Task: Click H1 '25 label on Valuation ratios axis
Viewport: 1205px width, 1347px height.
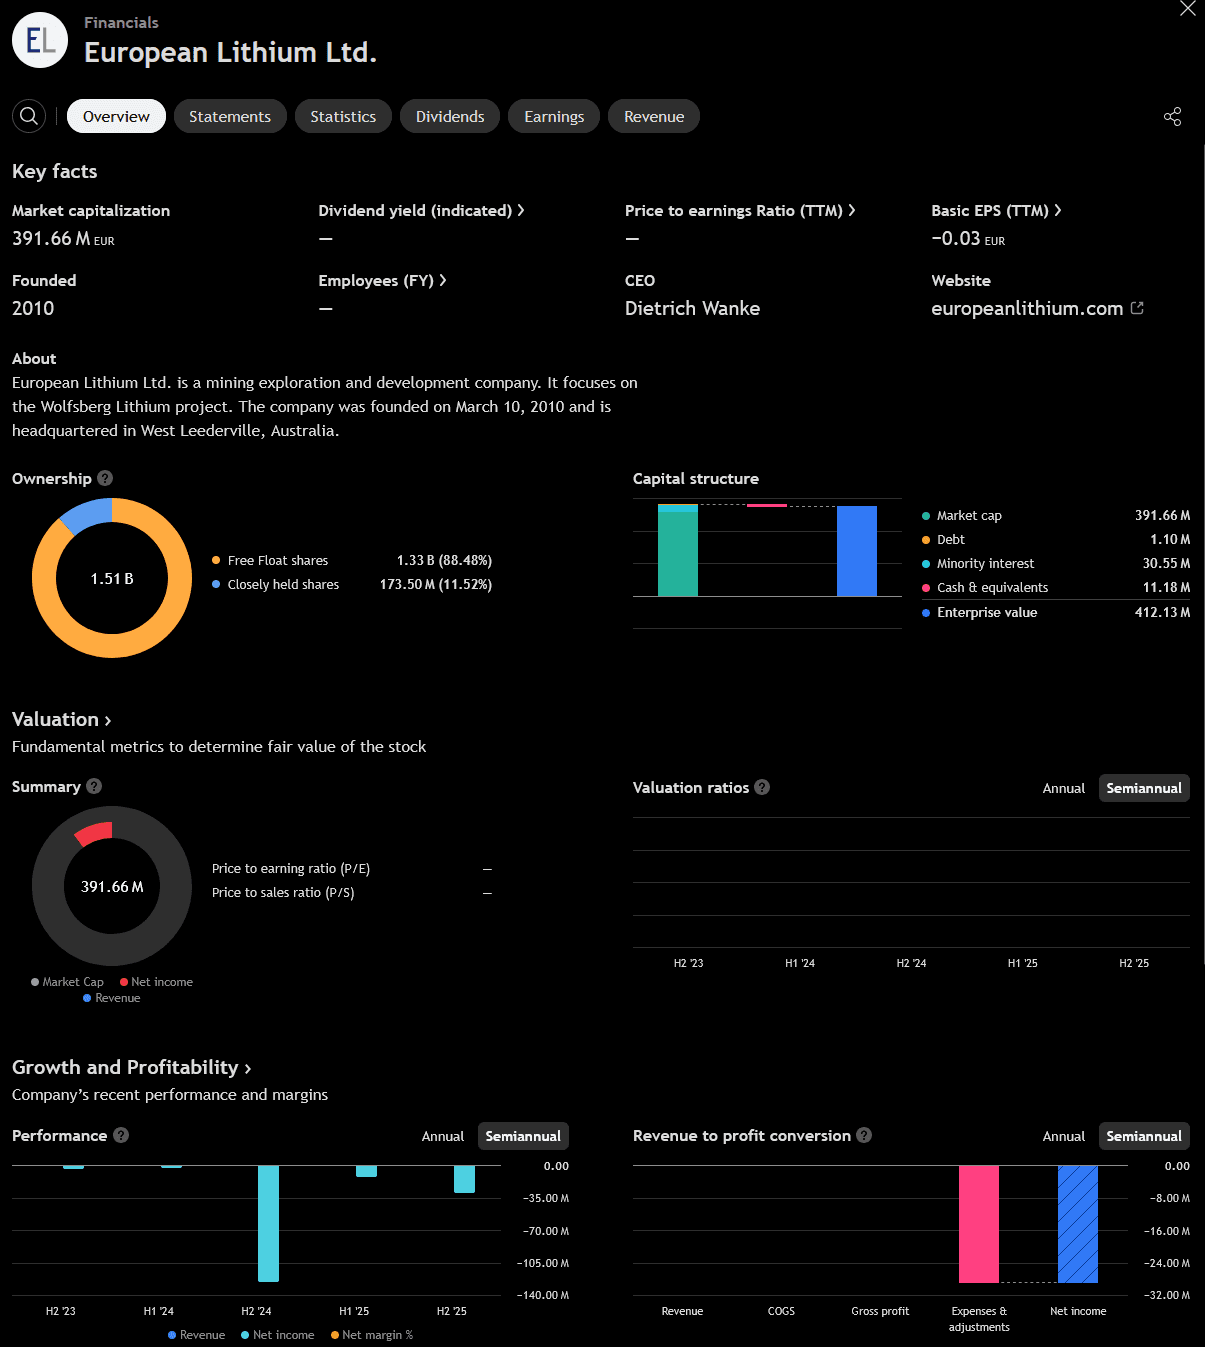Action: 1022,963
